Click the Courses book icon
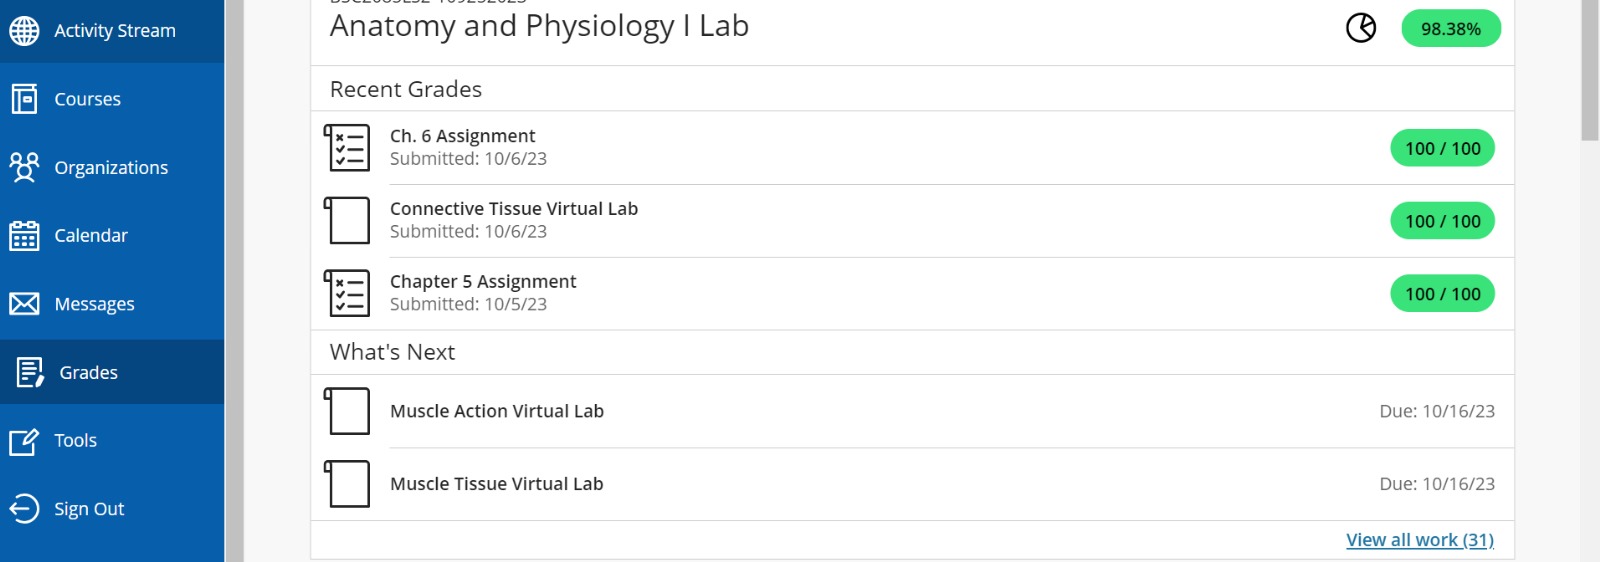Viewport: 1600px width, 562px height. pos(24,99)
